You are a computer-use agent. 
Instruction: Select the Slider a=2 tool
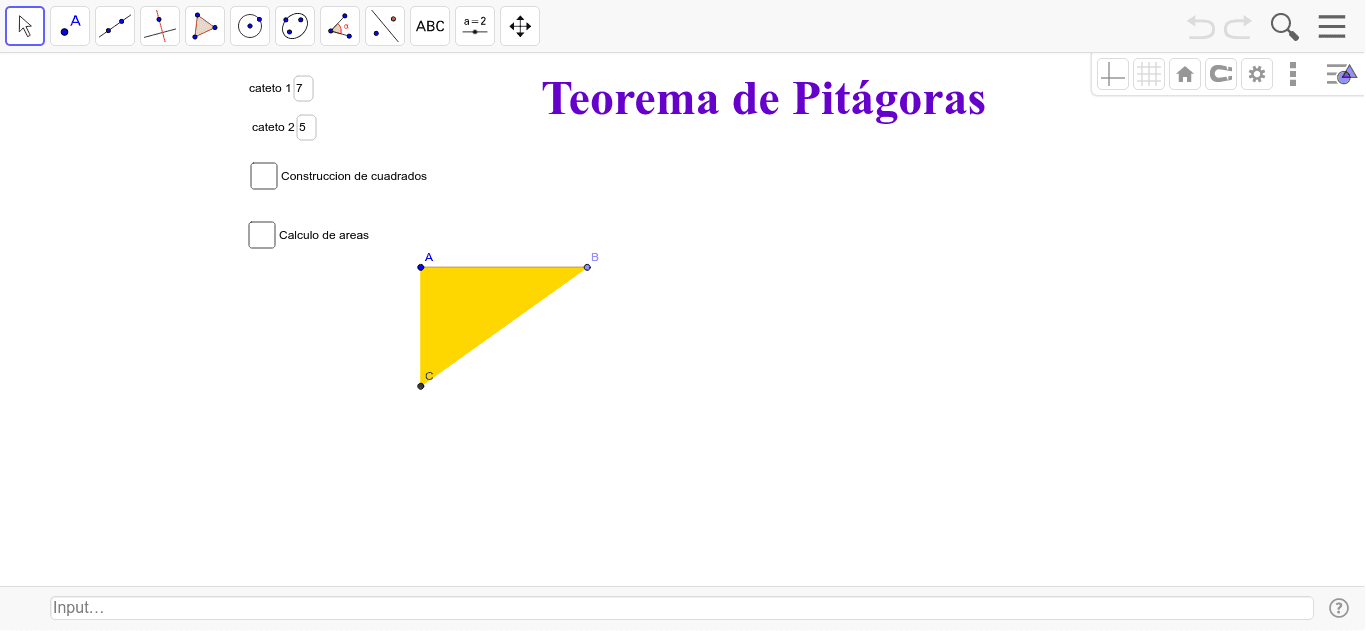(475, 26)
